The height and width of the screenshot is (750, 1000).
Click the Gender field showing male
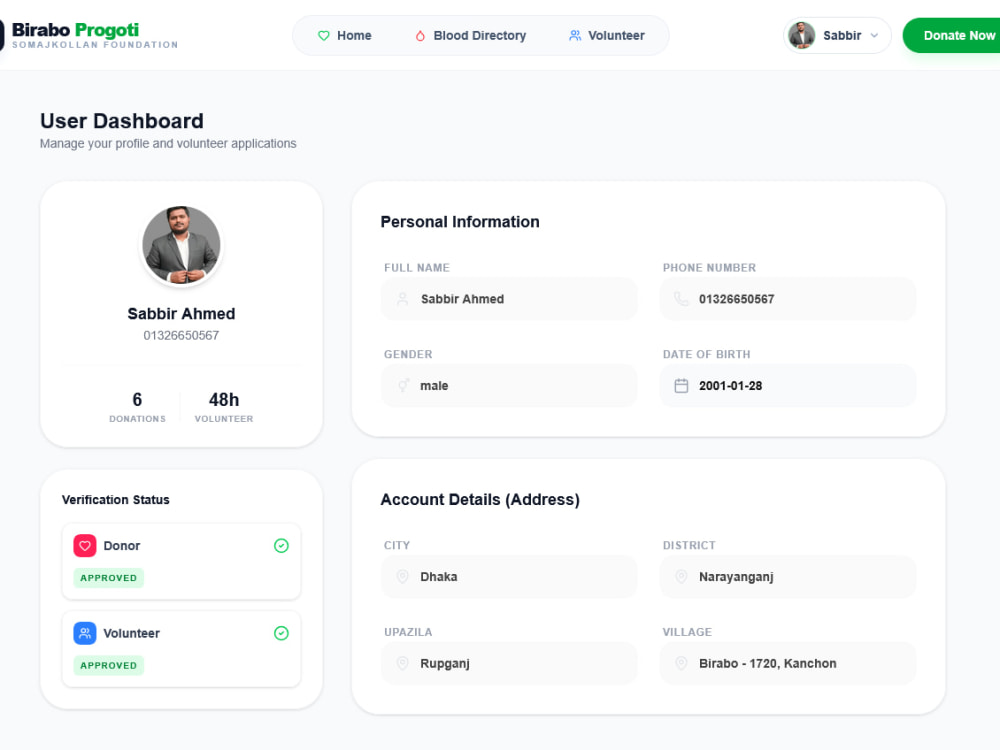tap(509, 385)
